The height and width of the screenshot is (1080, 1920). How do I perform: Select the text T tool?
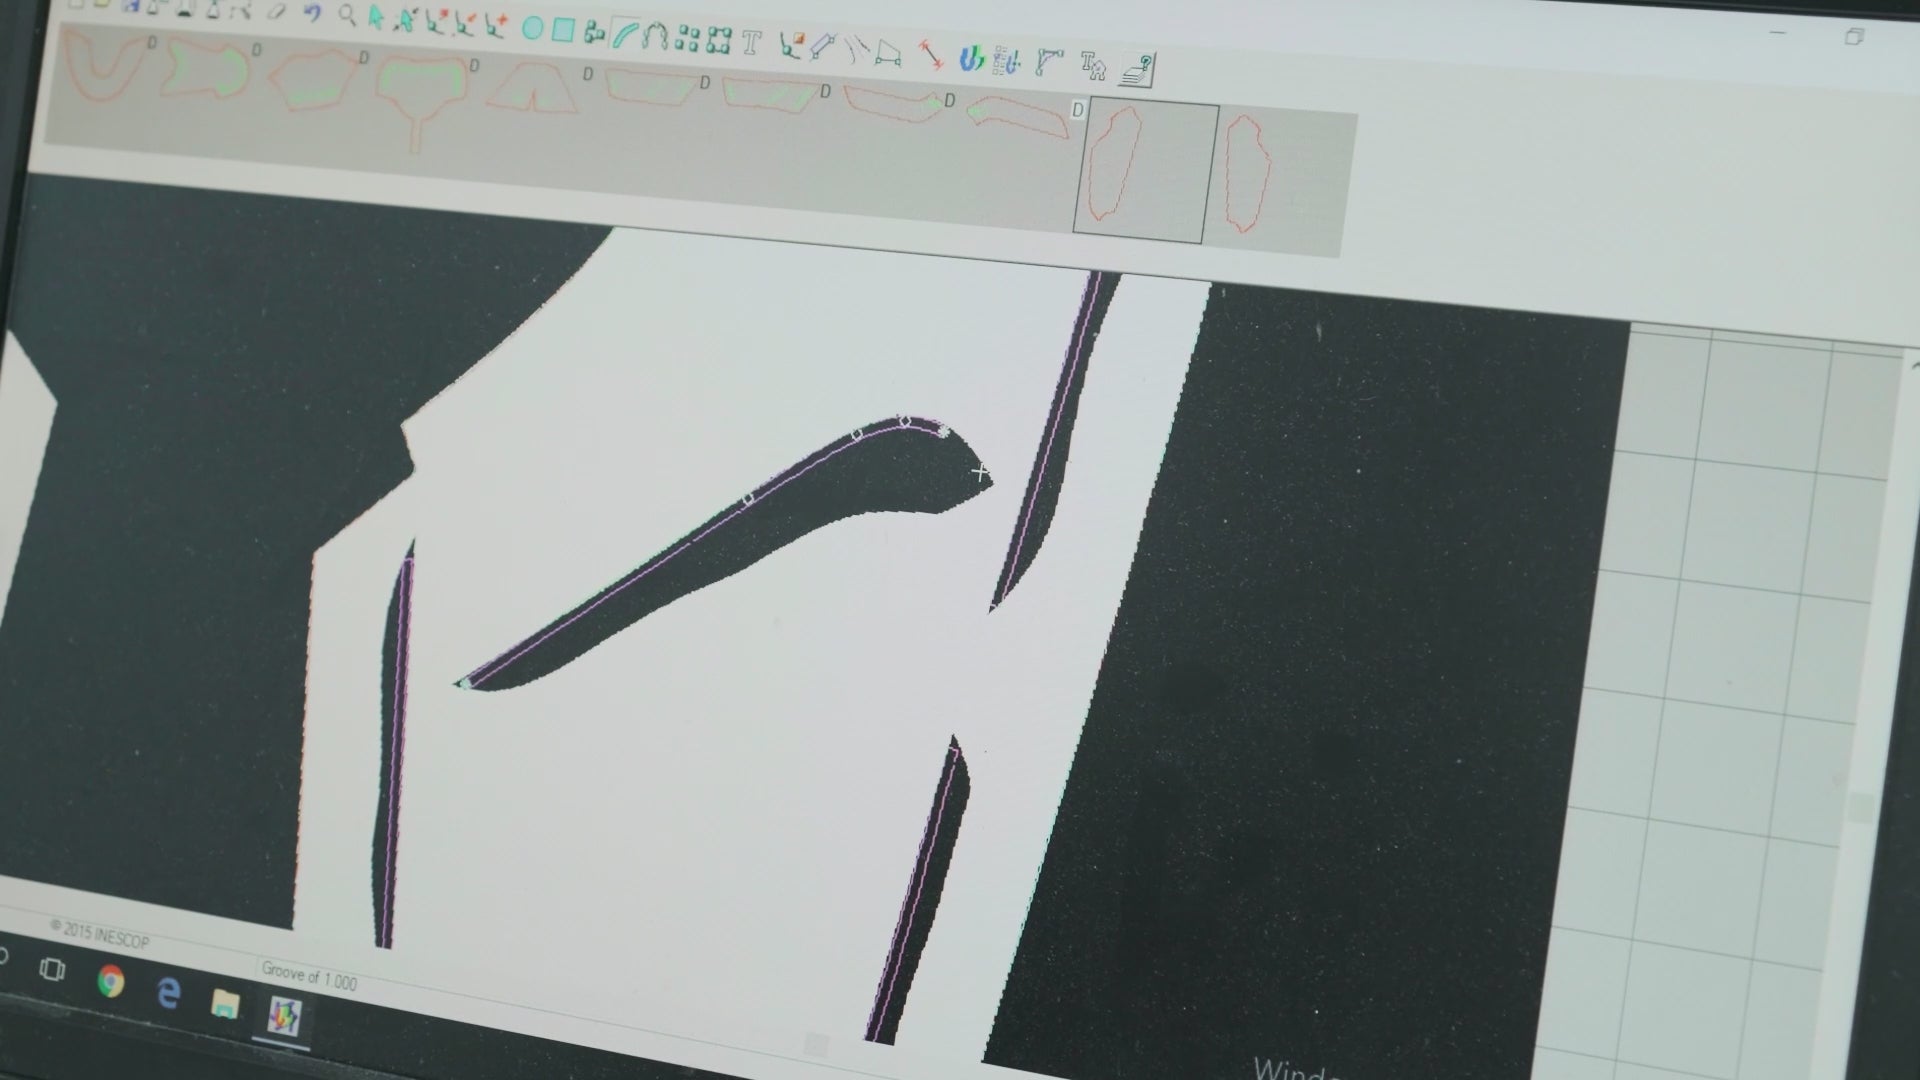click(x=752, y=42)
